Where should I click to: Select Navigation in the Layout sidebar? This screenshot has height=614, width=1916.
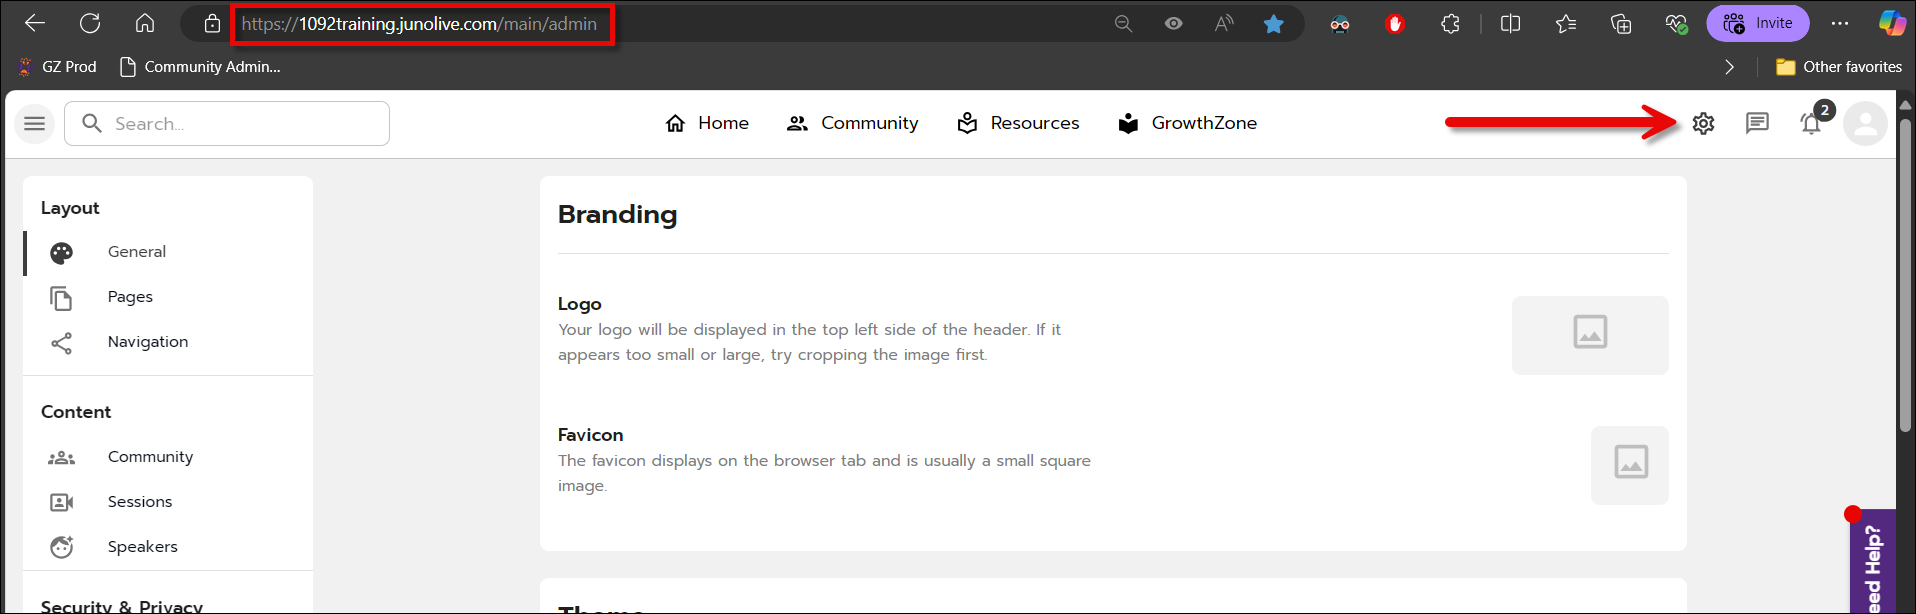pyautogui.click(x=168, y=342)
